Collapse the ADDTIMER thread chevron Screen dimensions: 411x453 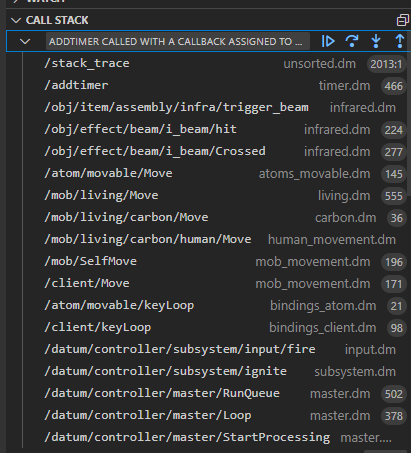(x=25, y=42)
